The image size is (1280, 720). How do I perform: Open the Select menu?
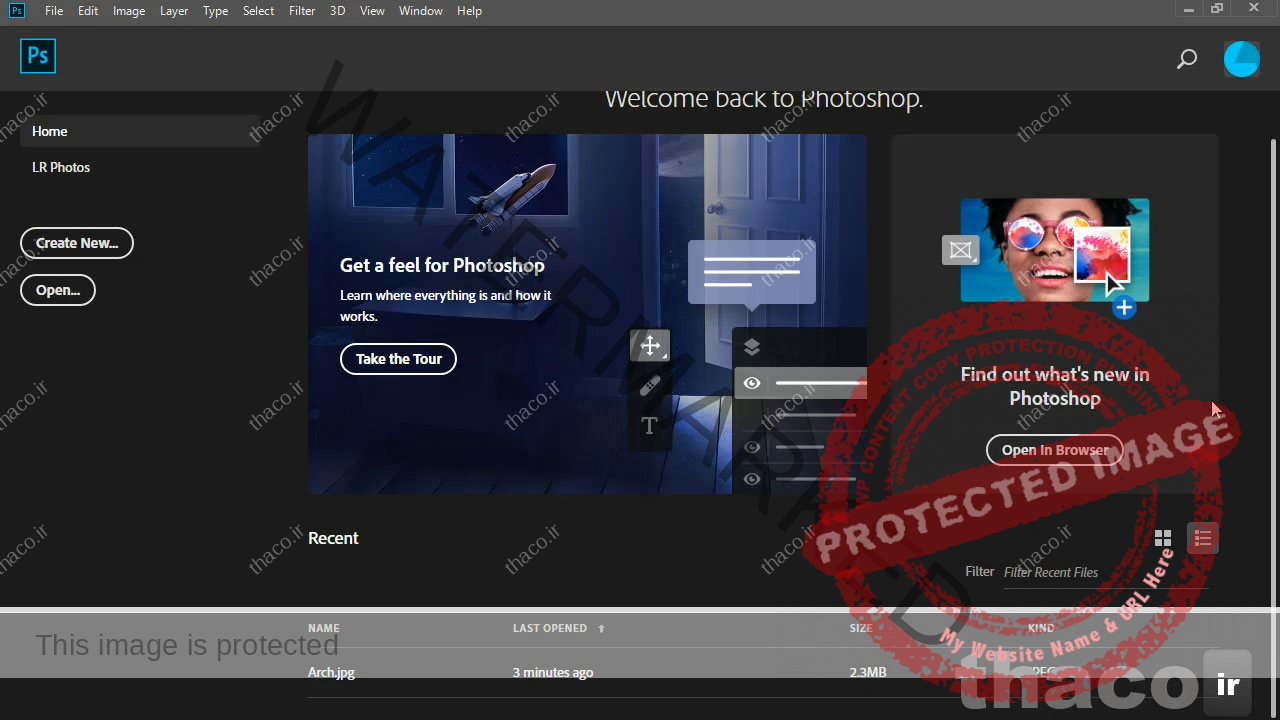point(258,11)
